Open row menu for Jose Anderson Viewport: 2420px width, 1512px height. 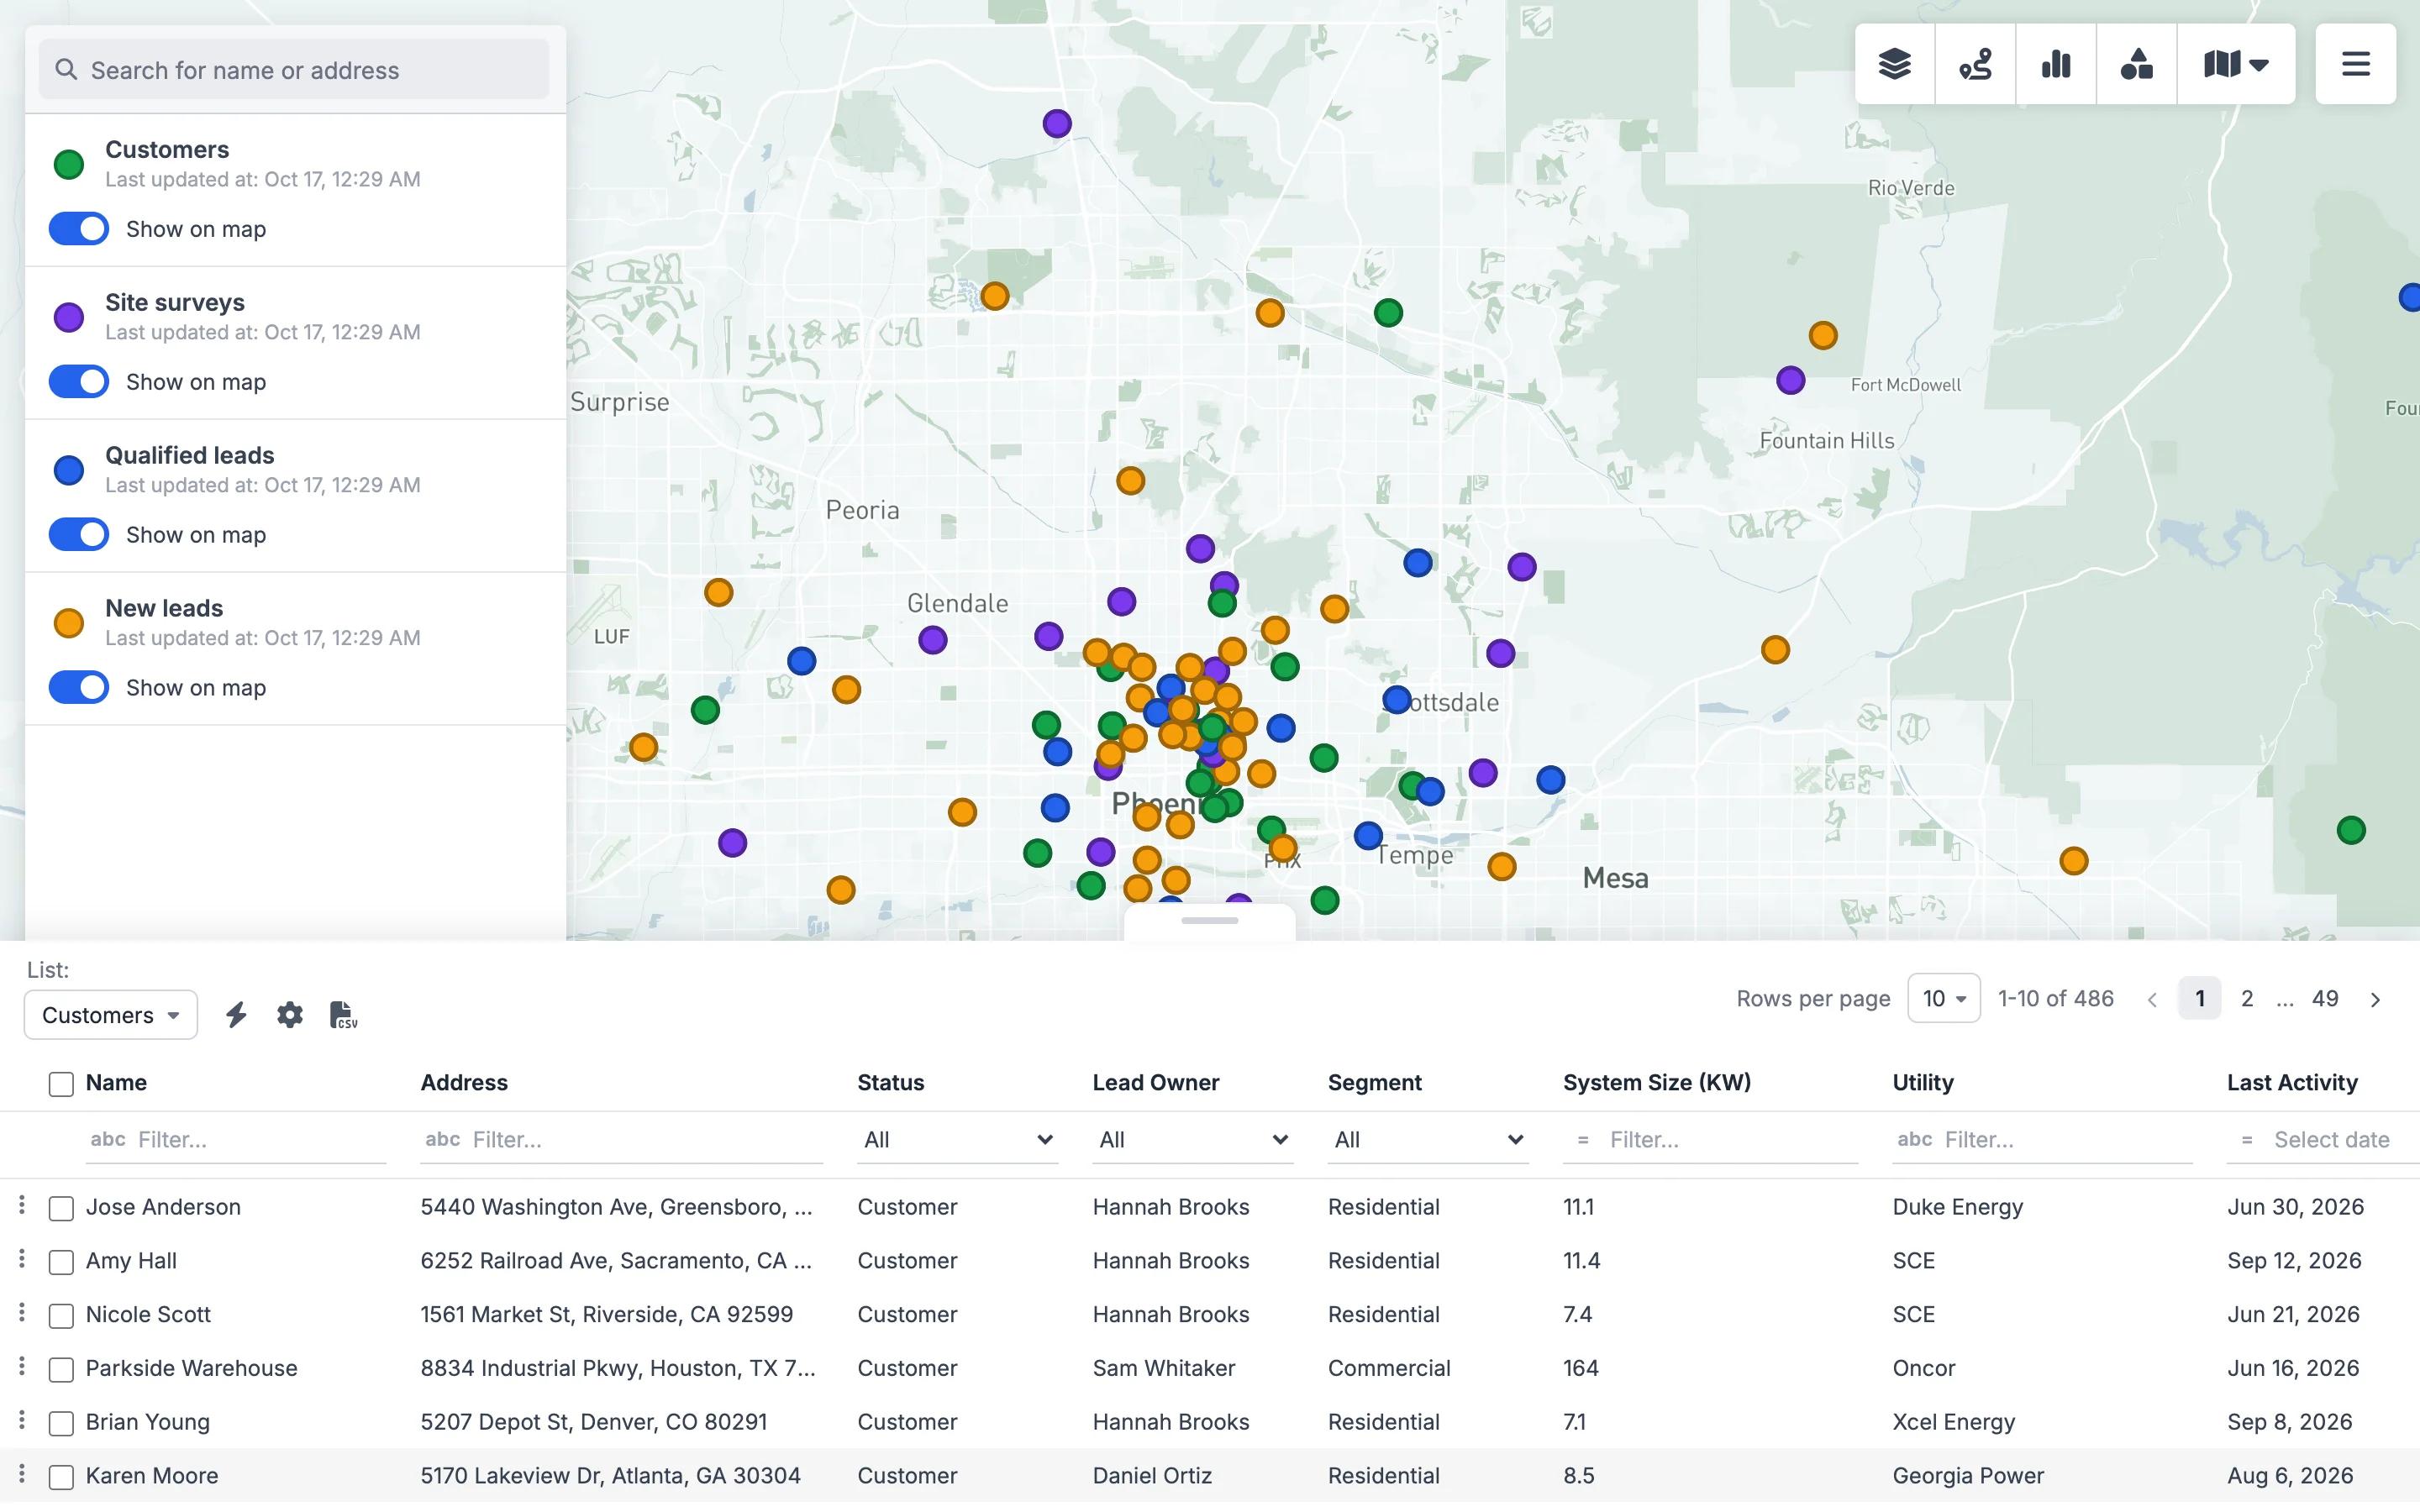tap(22, 1206)
